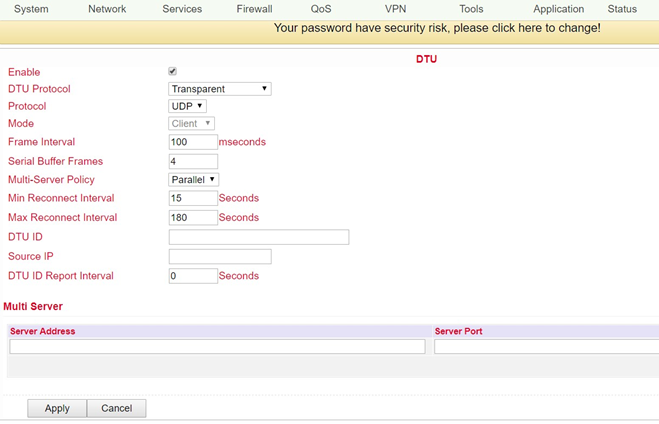The width and height of the screenshot is (659, 424).
Task: Select the Mode Client dropdown
Action: [191, 123]
